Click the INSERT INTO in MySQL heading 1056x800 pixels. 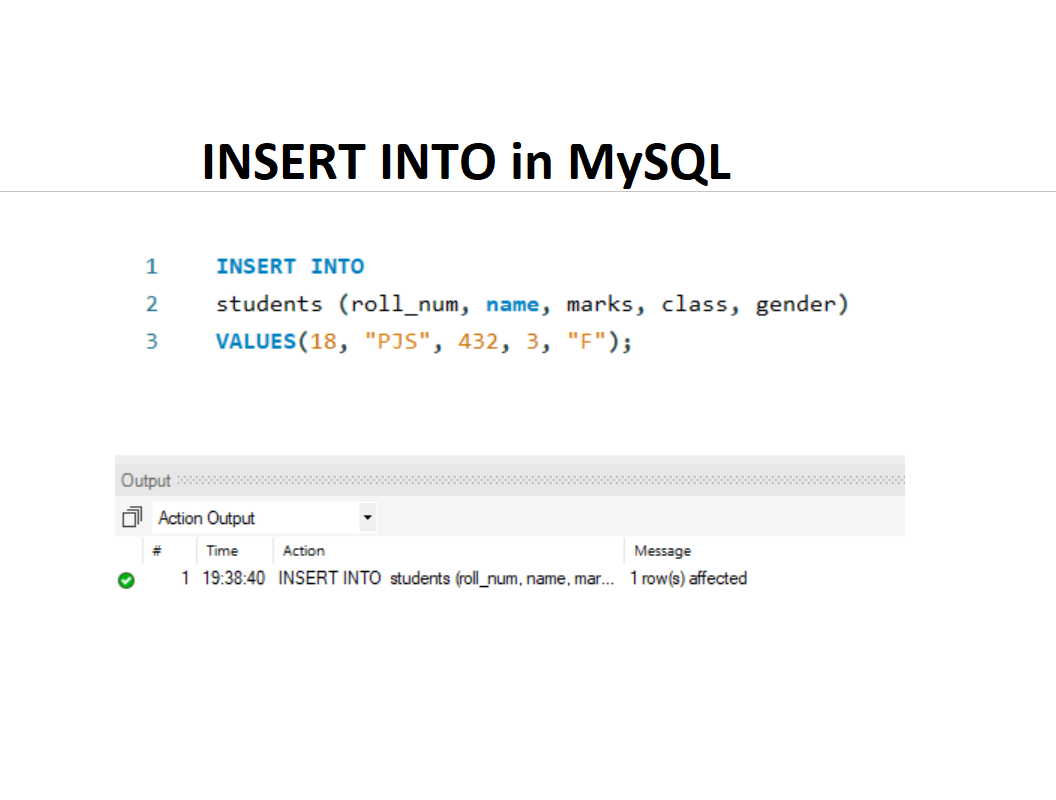pos(466,162)
